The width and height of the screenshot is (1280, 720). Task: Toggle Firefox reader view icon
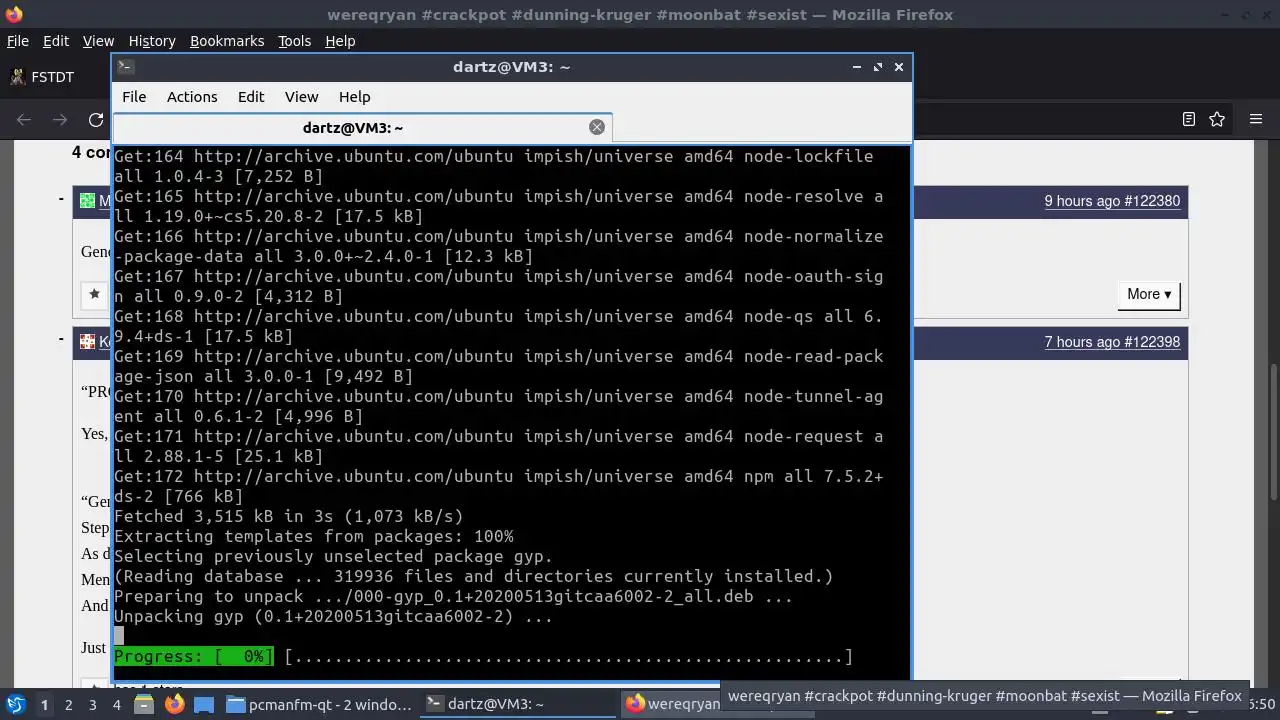[1189, 119]
